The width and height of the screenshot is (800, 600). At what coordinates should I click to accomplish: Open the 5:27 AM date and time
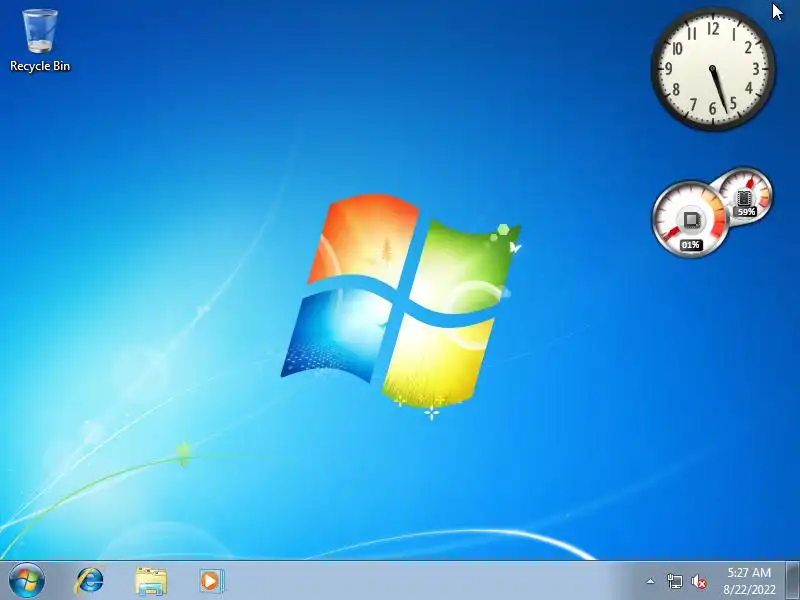pos(749,581)
